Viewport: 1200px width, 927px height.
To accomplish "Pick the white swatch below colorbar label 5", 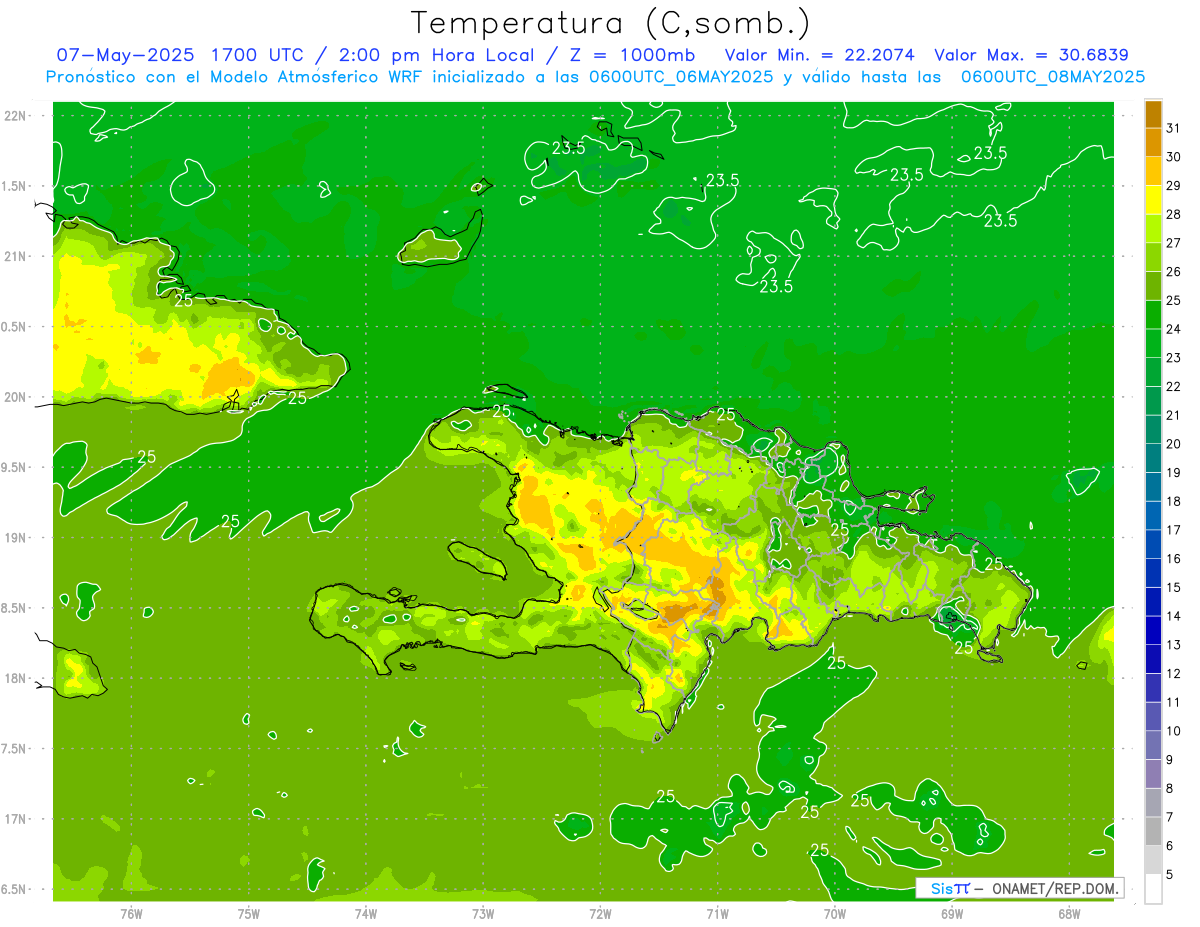I will [1153, 889].
